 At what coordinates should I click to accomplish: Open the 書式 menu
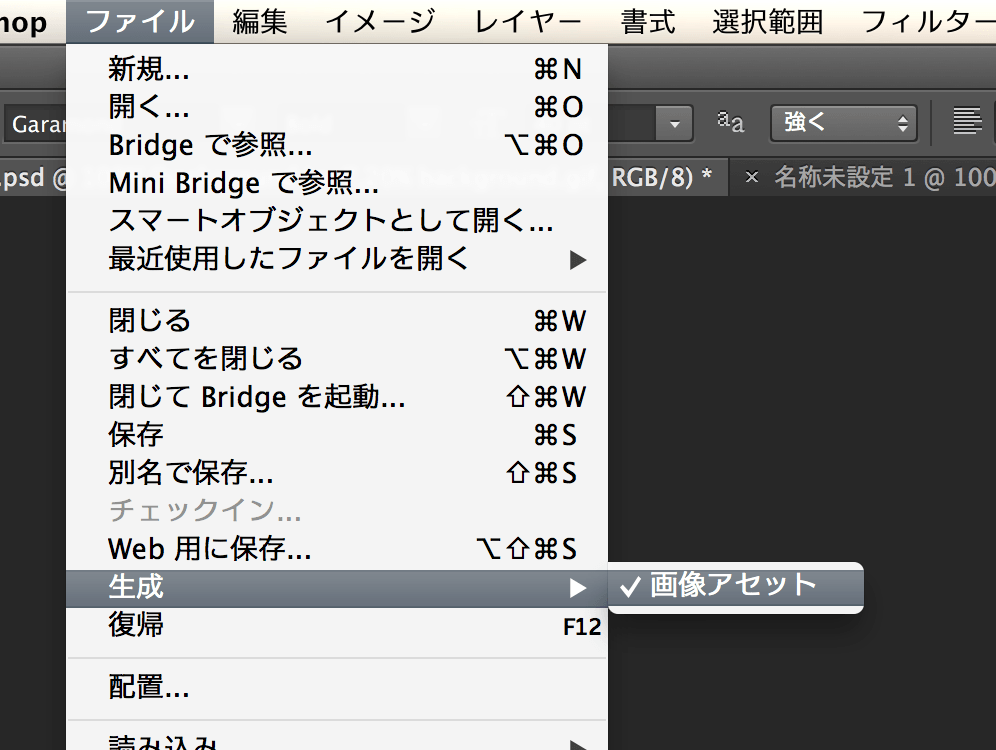coord(648,21)
